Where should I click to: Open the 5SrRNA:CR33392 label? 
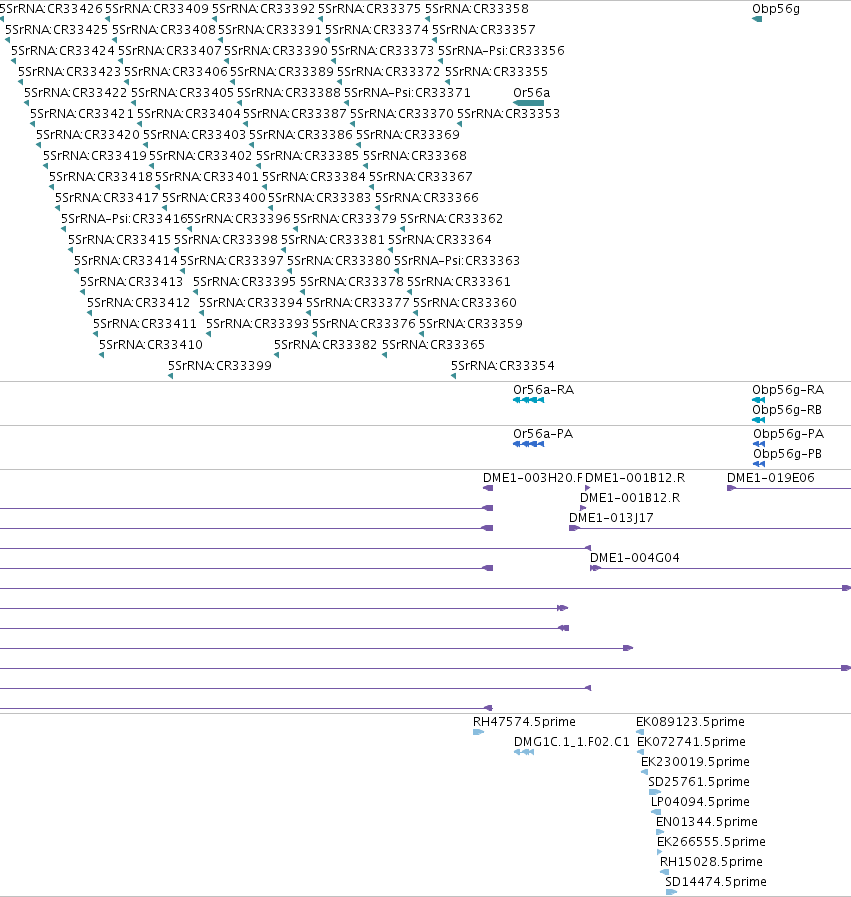click(264, 9)
